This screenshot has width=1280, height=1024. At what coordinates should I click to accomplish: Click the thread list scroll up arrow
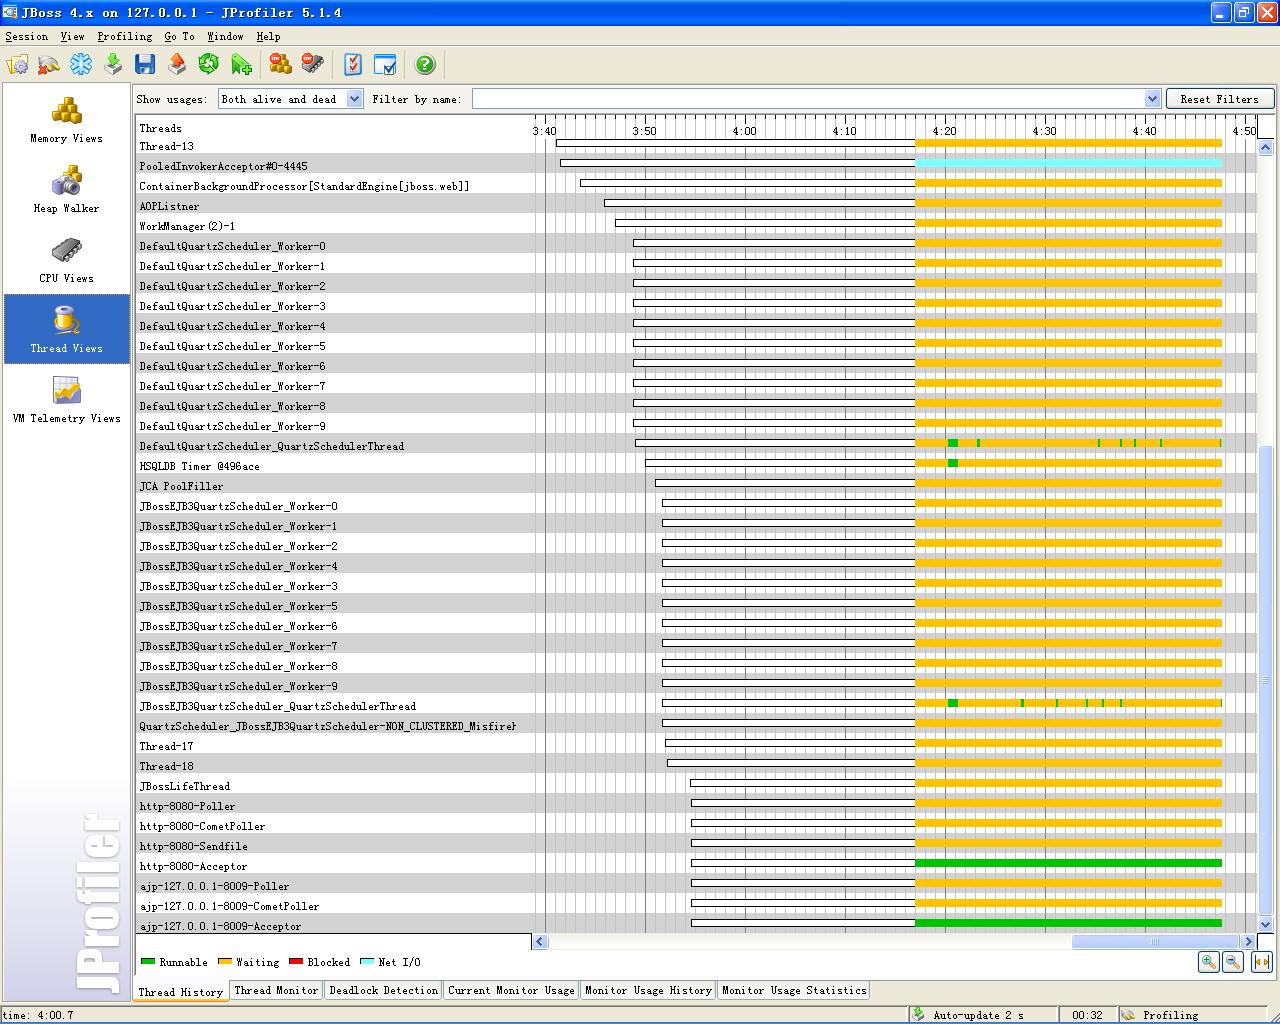(1265, 147)
